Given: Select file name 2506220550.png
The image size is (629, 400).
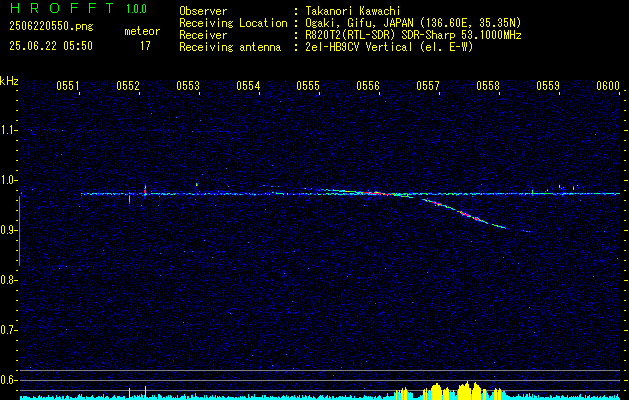Looking at the screenshot, I should click(x=51, y=26).
